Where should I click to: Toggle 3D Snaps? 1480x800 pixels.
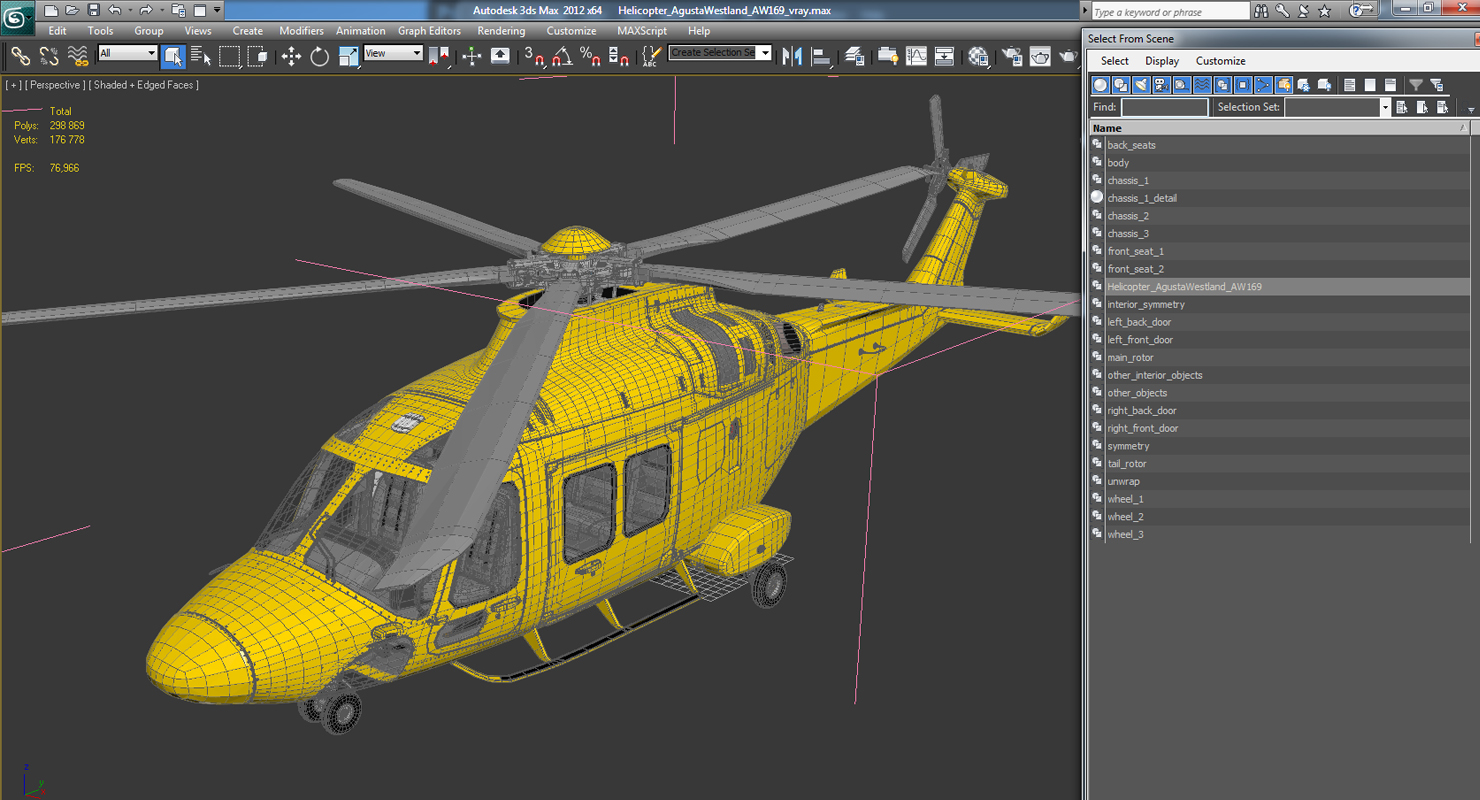pyautogui.click(x=534, y=56)
